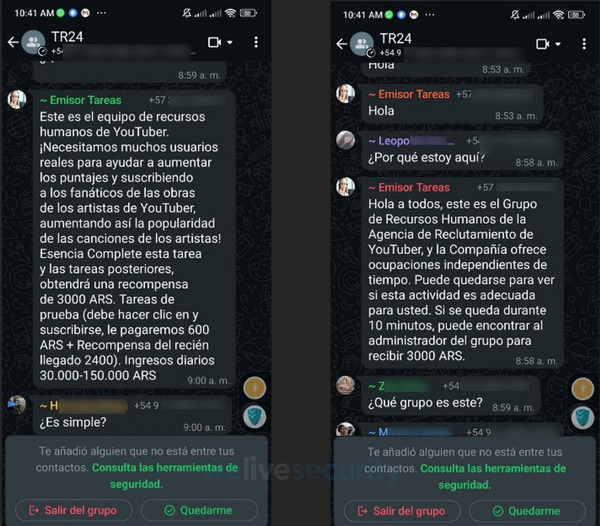600x526 pixels.
Task: Start video call in right chat header
Action: tap(543, 44)
